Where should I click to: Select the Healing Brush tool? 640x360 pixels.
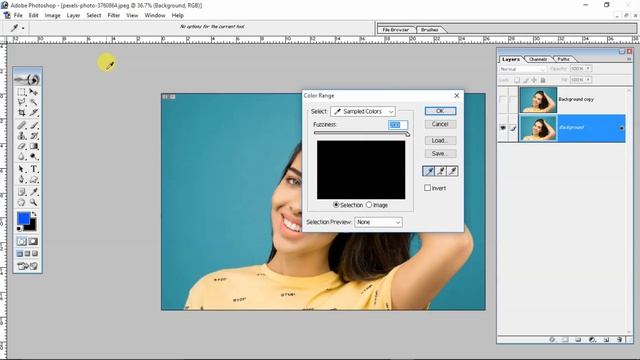click(22, 125)
